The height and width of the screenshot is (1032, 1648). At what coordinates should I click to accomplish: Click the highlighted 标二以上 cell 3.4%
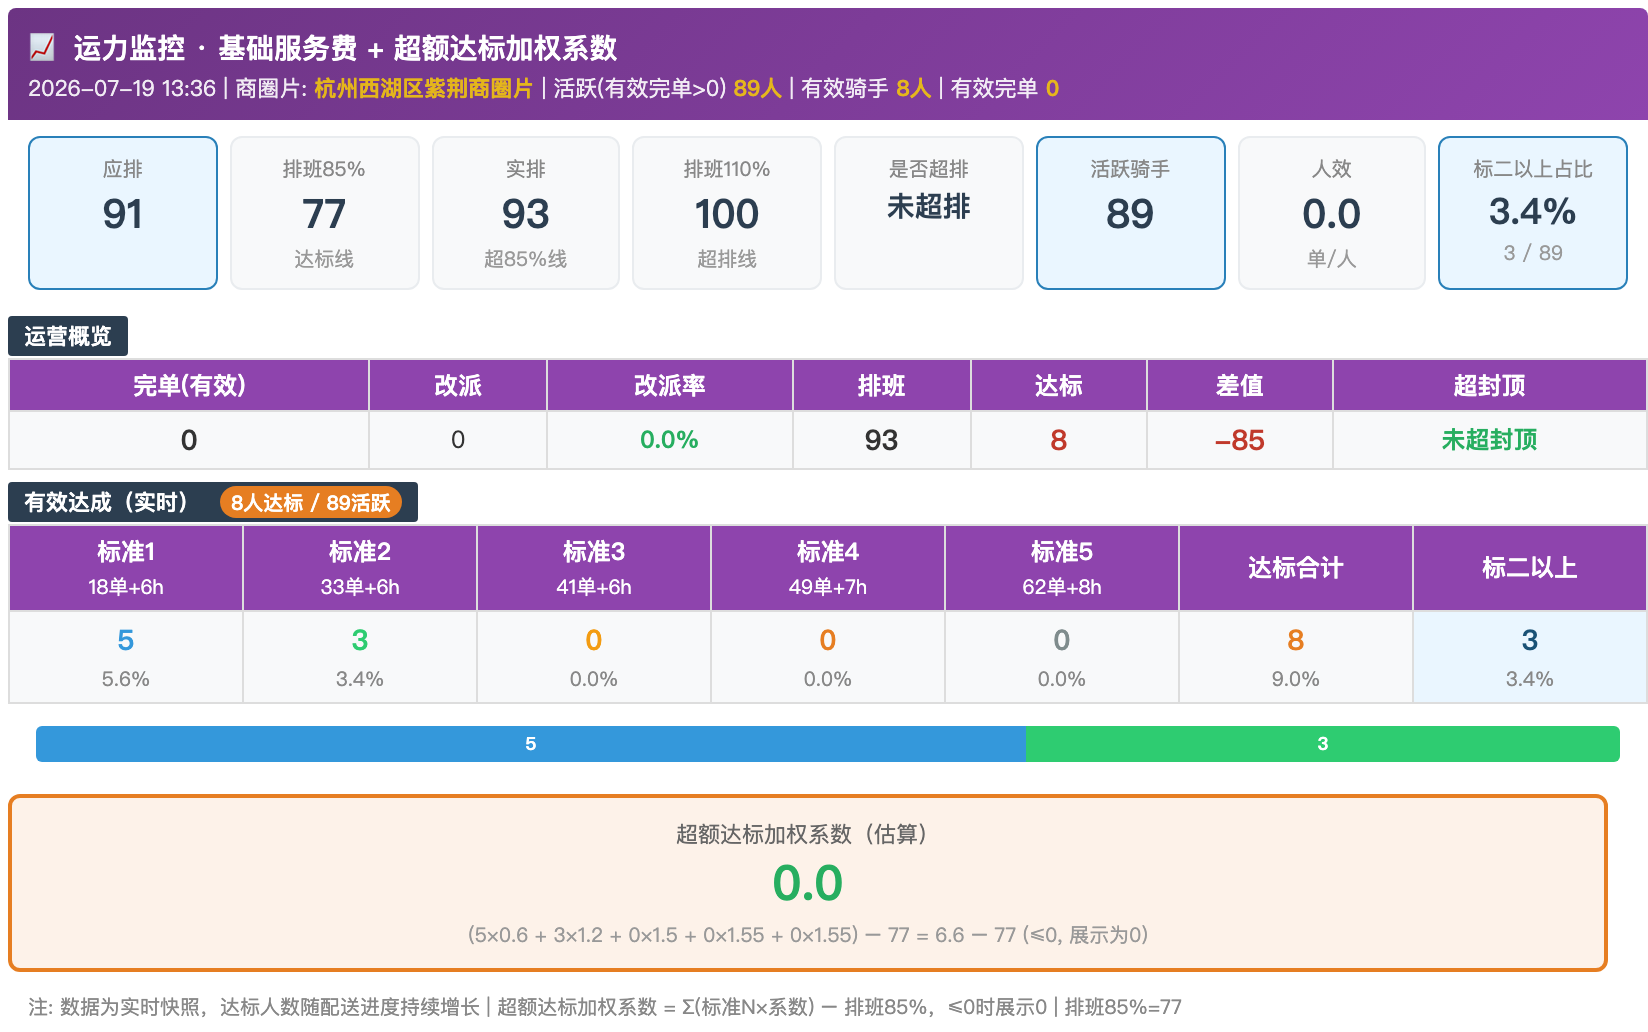(x=1530, y=657)
